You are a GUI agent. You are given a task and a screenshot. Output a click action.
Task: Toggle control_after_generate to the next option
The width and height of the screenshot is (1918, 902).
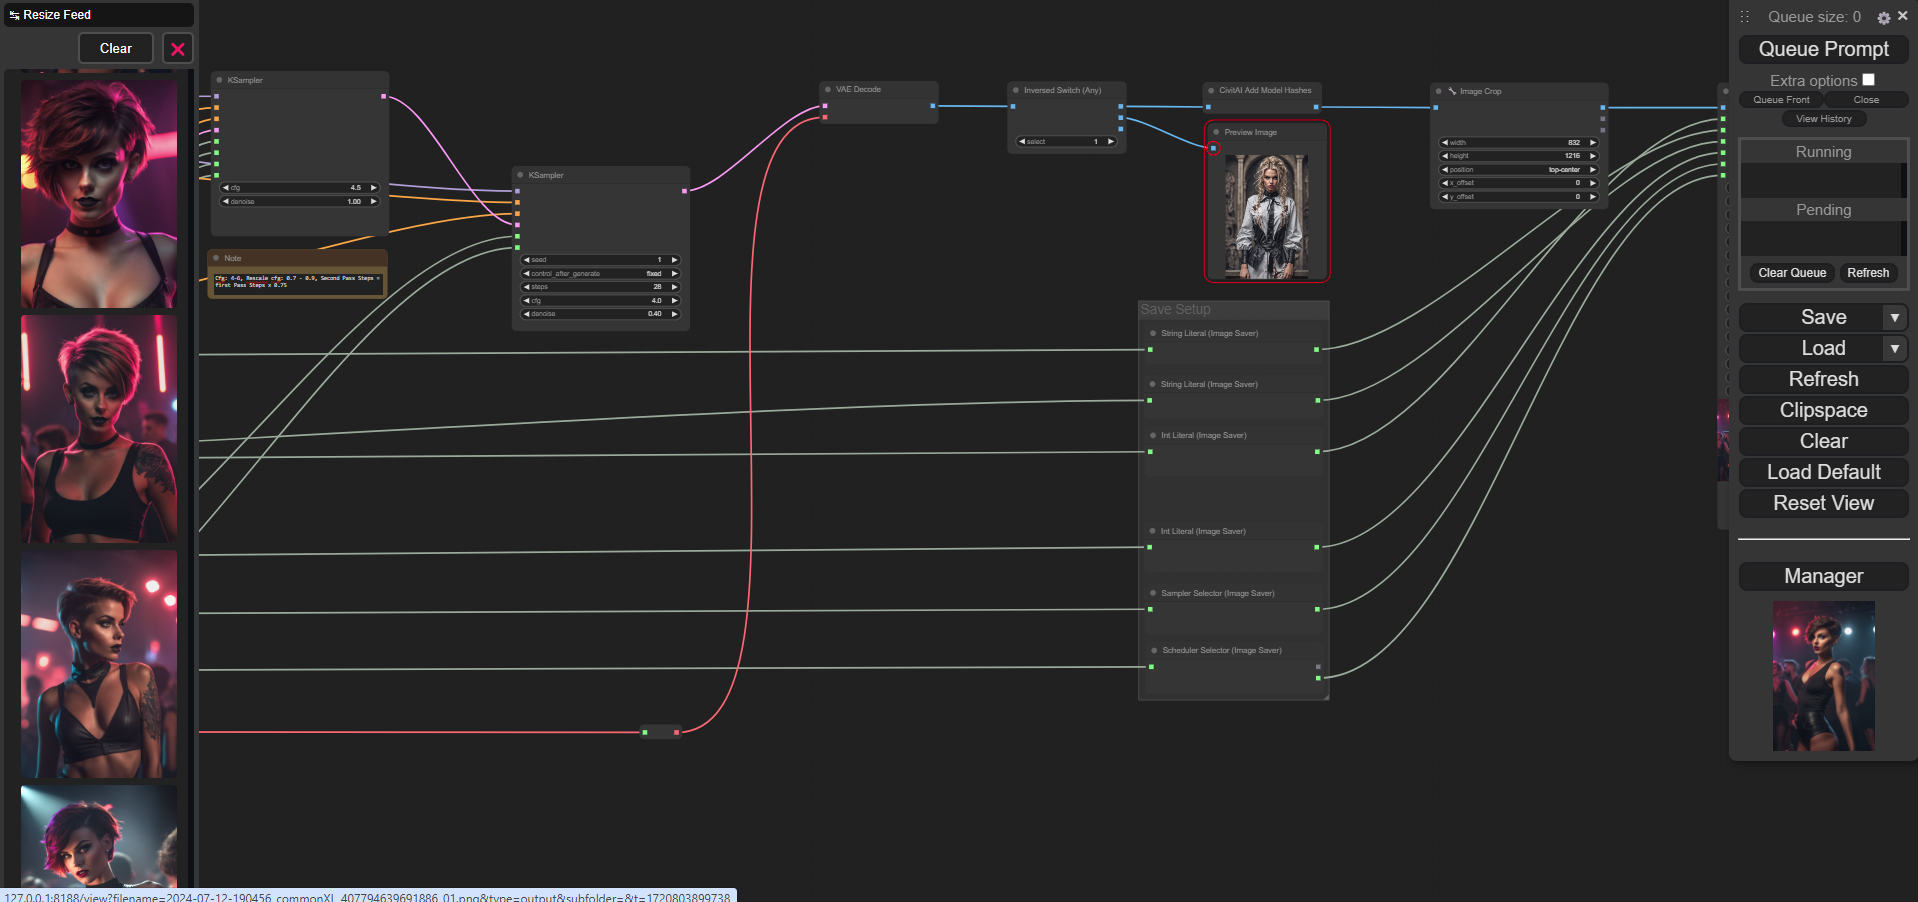[675, 274]
